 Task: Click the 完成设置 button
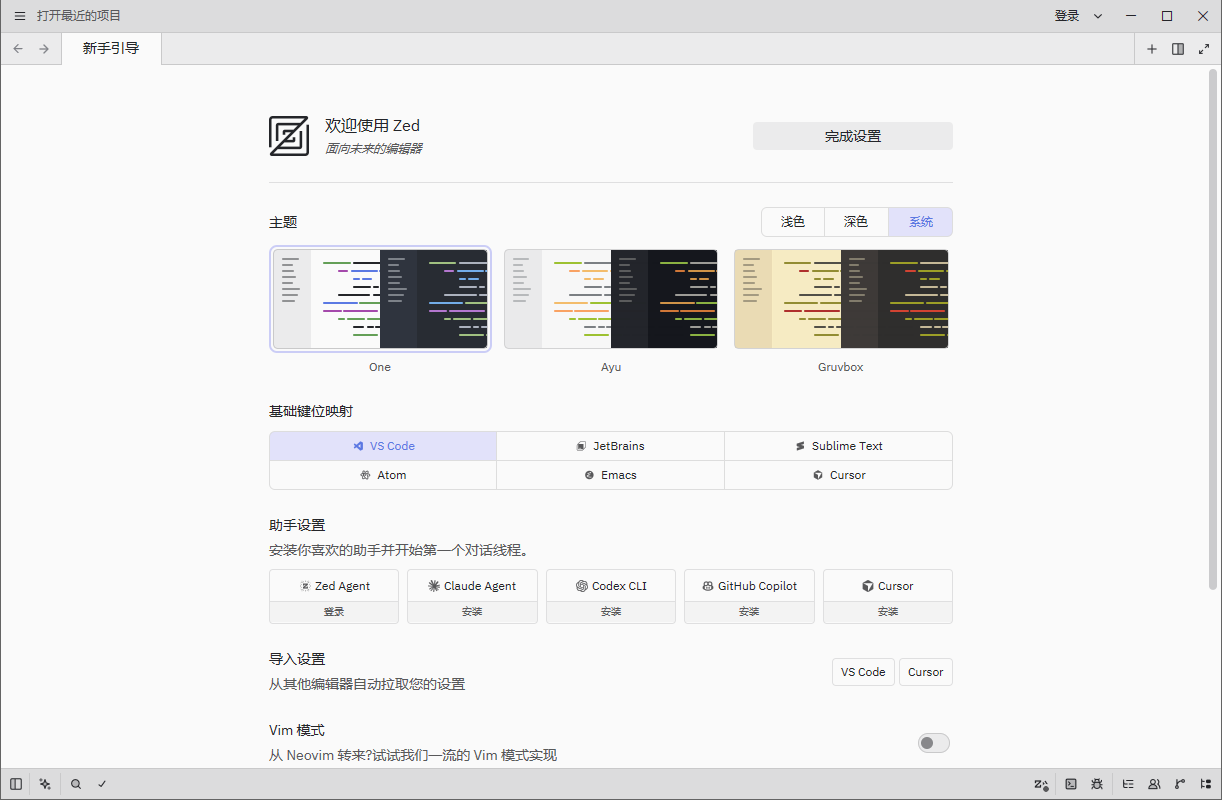click(x=853, y=136)
